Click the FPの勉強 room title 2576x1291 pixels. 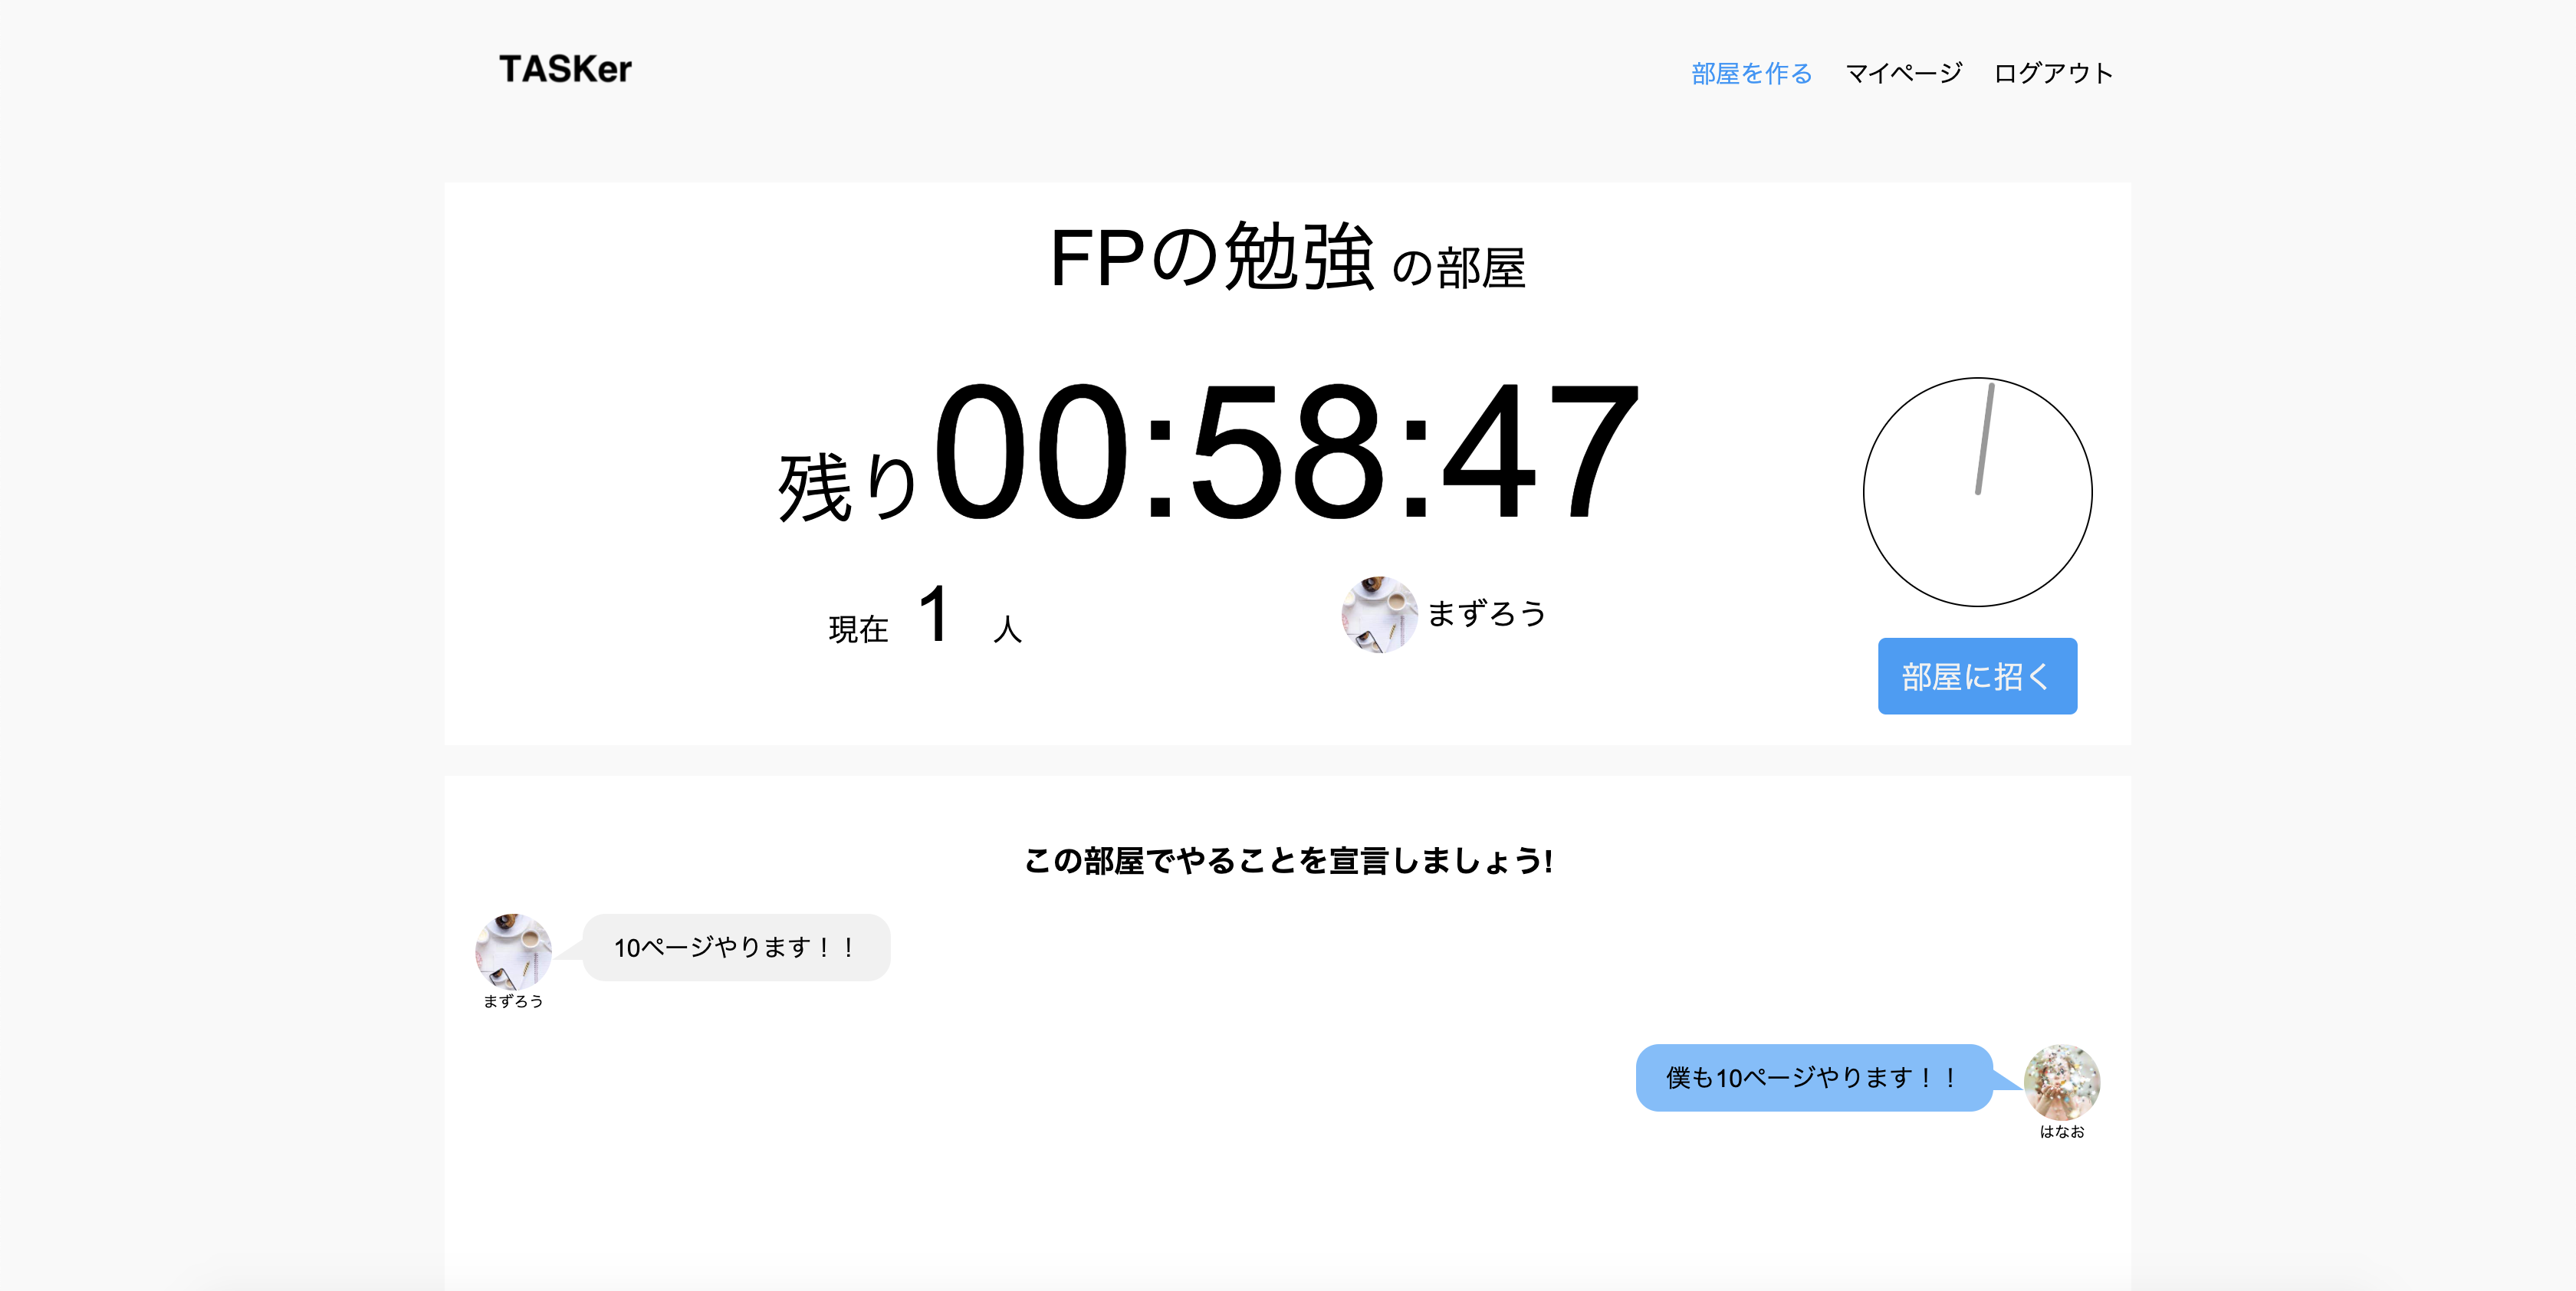[x=1211, y=258]
